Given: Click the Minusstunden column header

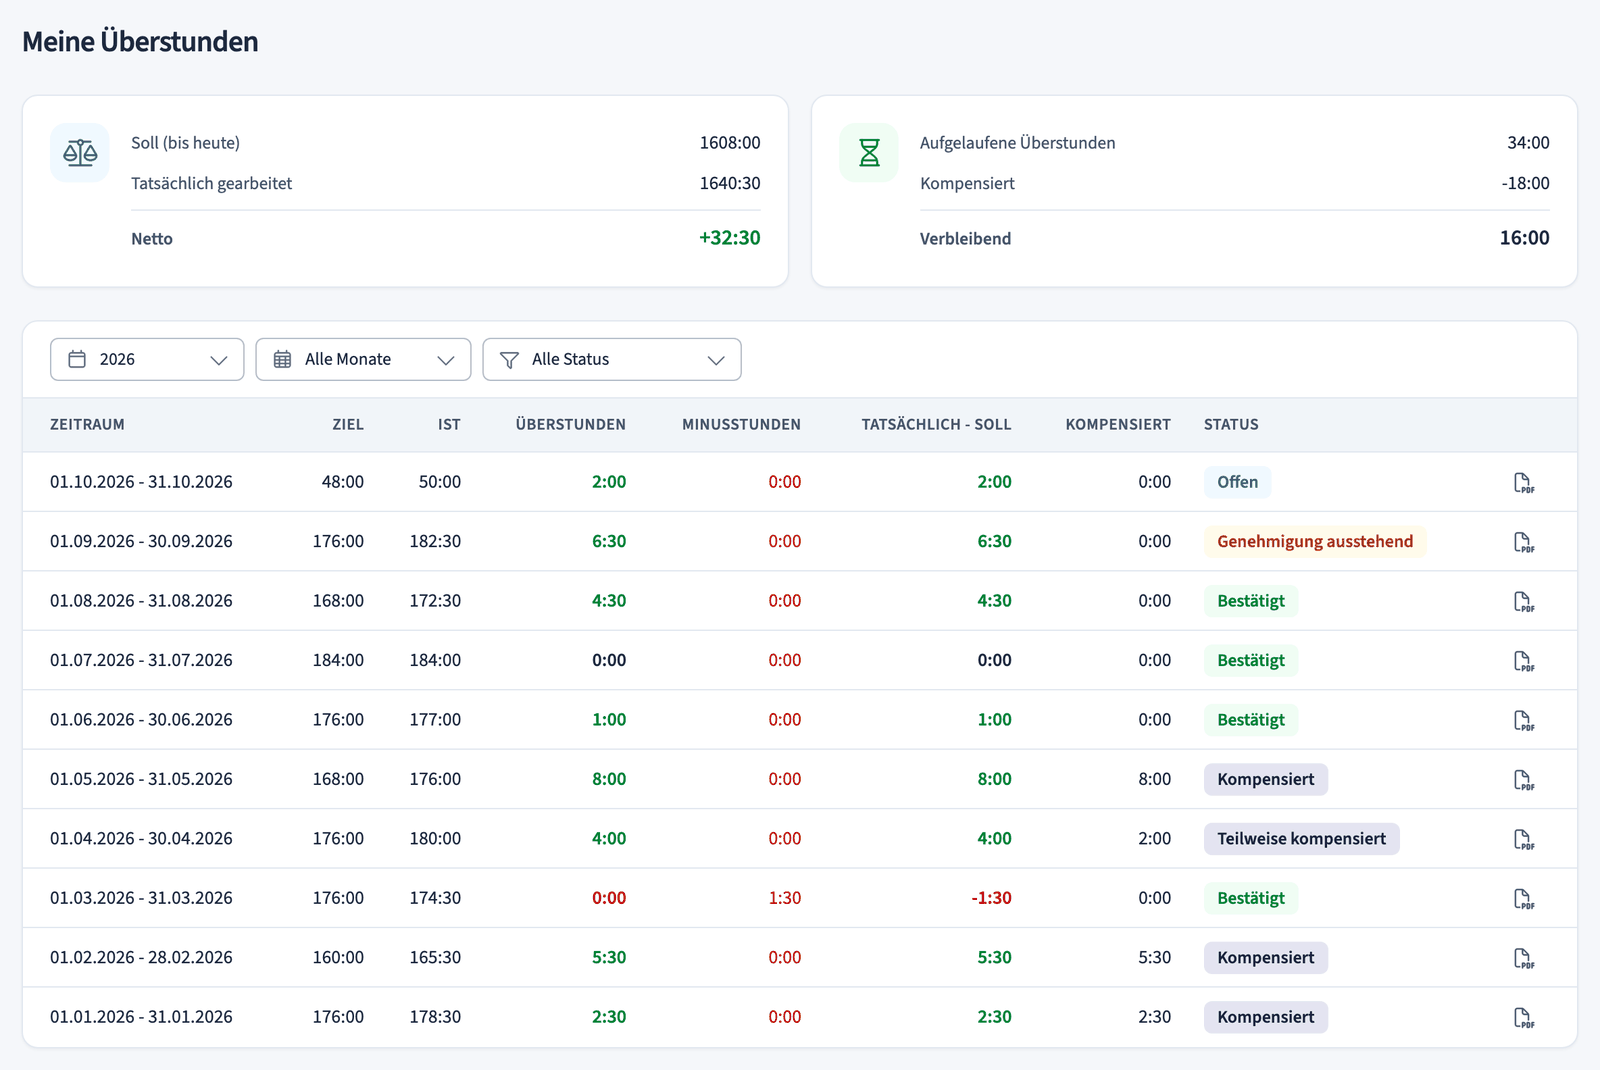Looking at the screenshot, I should pyautogui.click(x=741, y=424).
